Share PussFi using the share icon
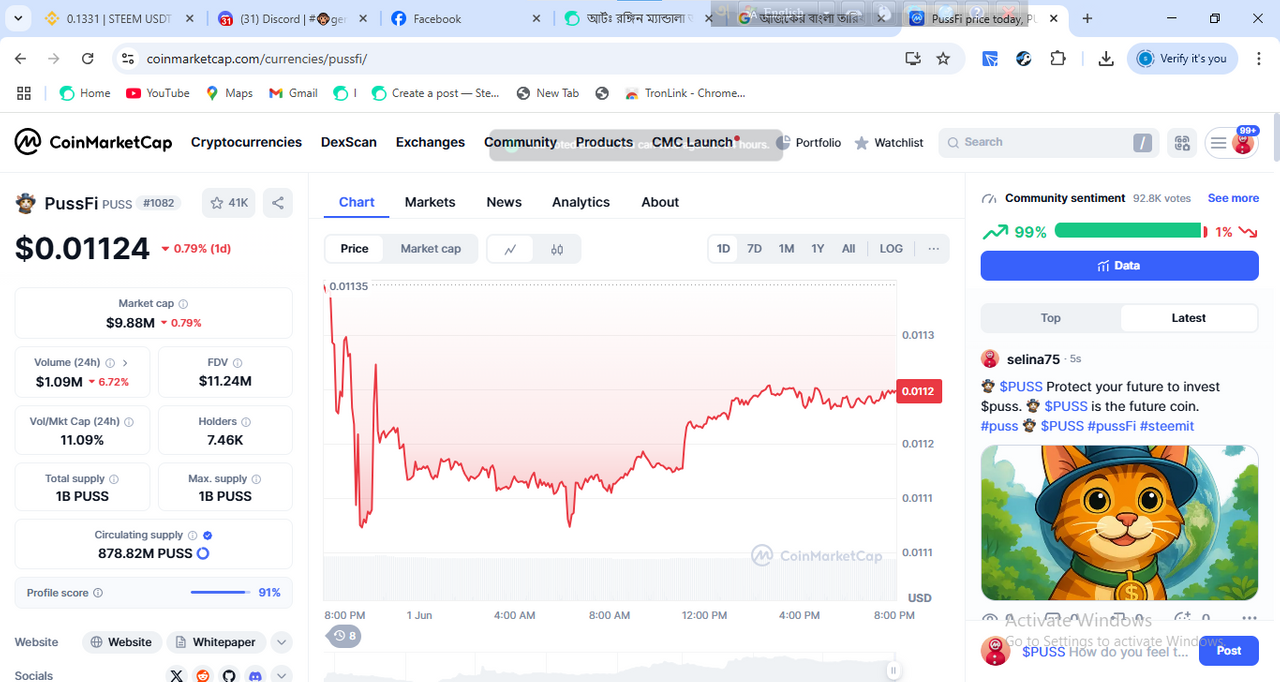Screen dimensions: 1280x682 278,203
